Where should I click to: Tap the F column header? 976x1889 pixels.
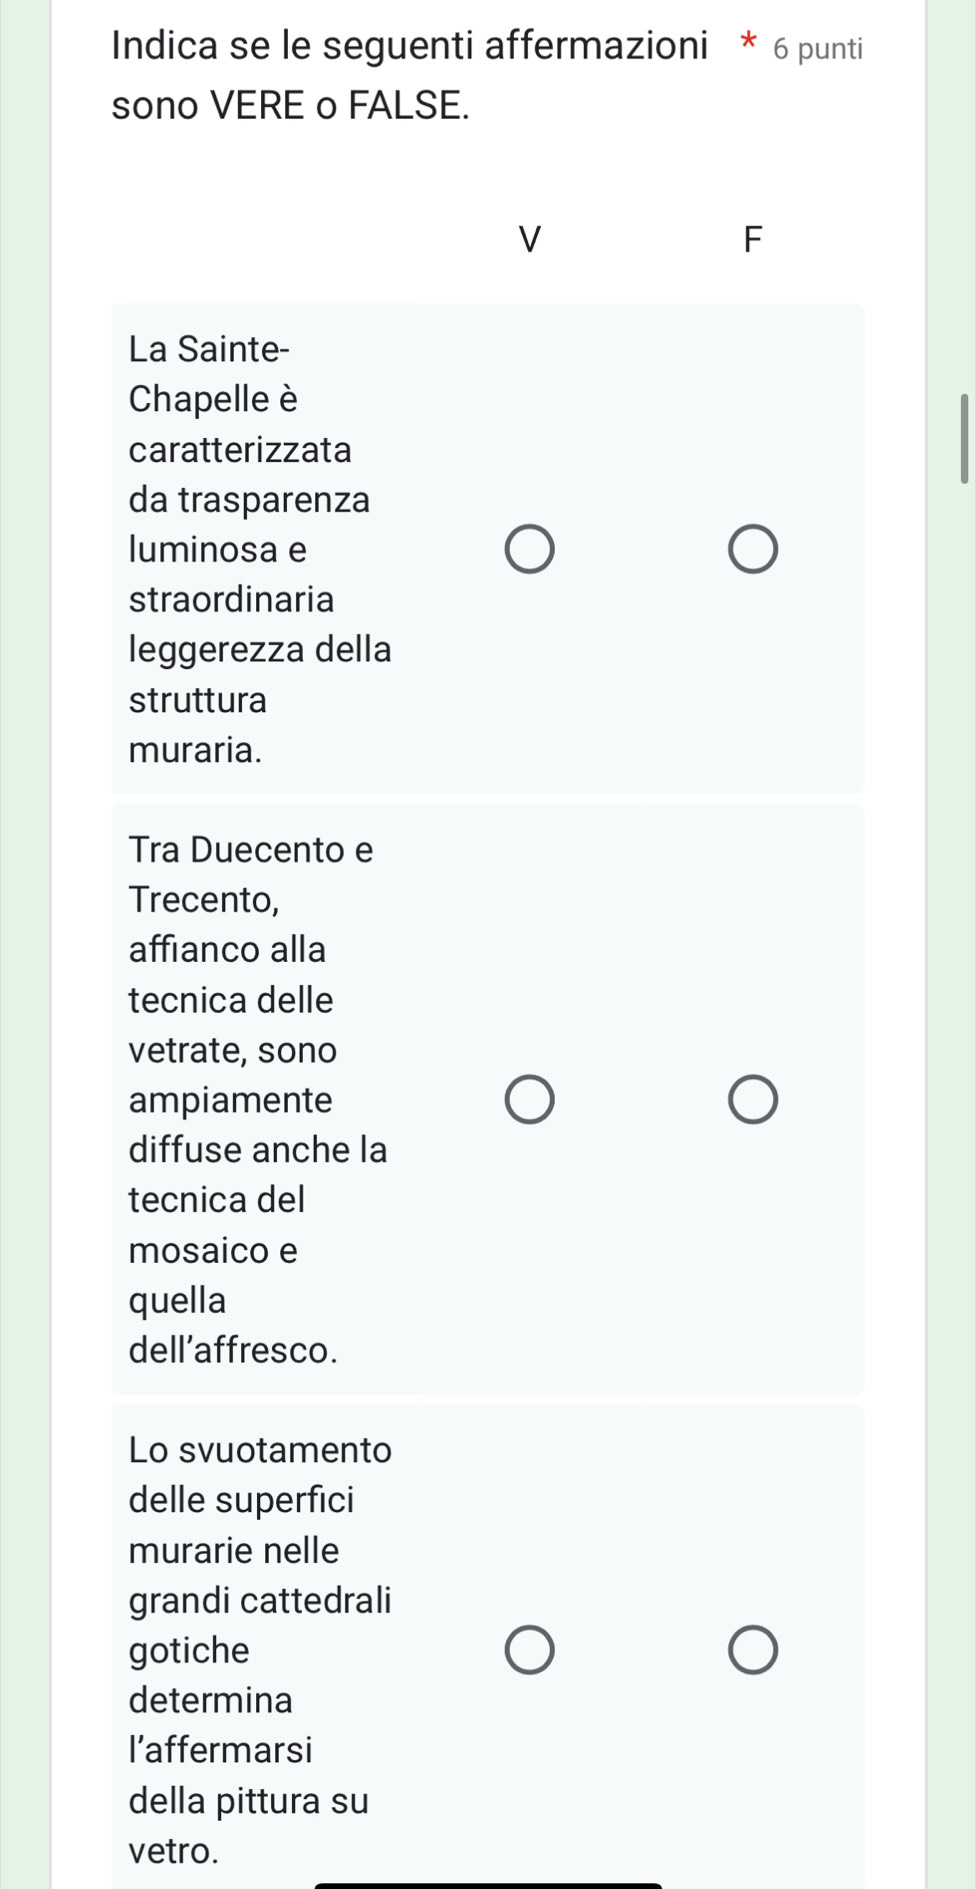coord(752,239)
